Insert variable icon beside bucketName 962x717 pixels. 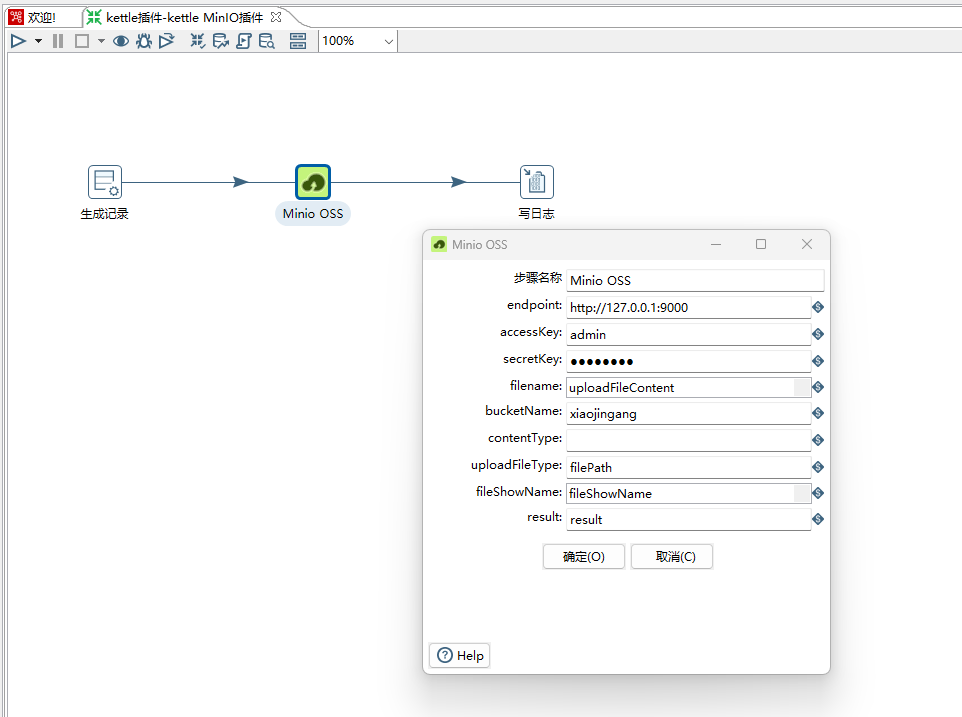[x=818, y=413]
